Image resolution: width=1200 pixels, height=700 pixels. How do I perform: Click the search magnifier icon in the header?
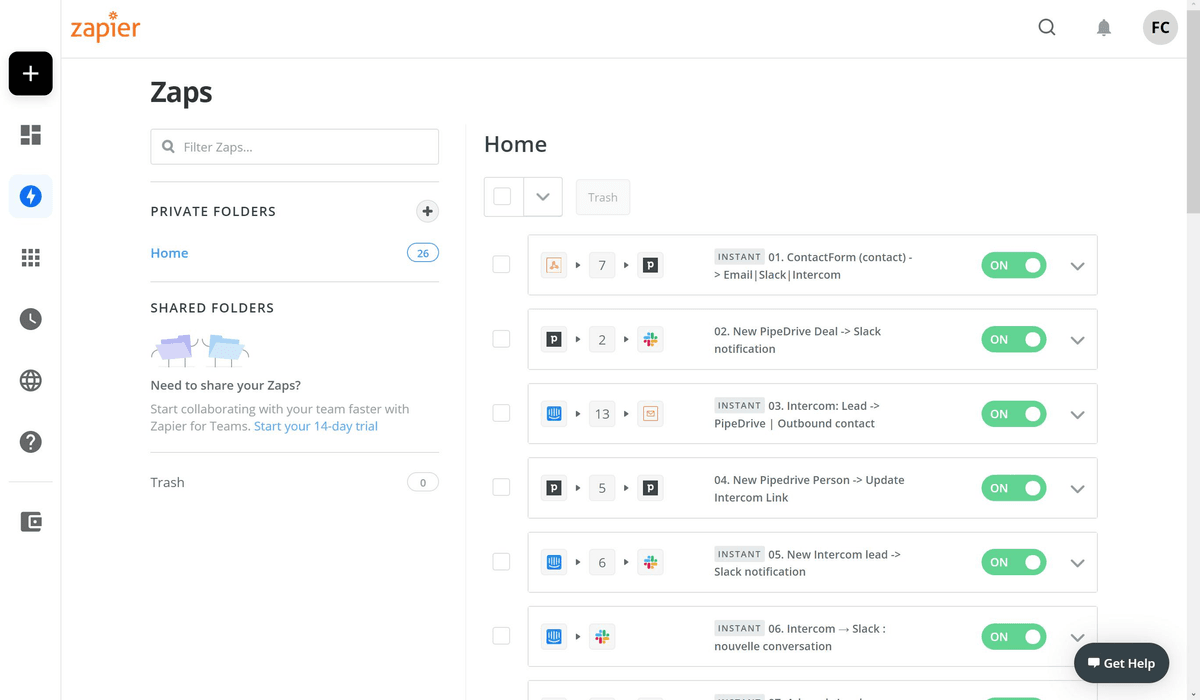click(1046, 27)
